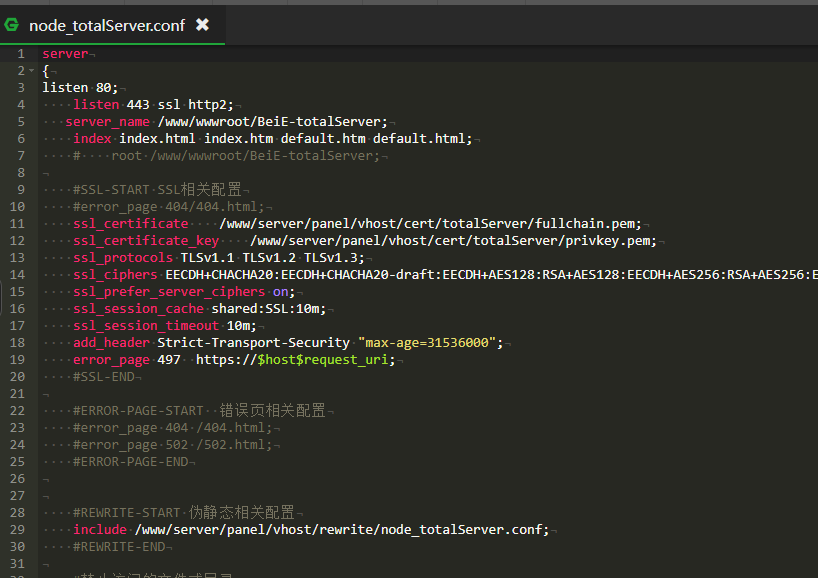Viewport: 818px width, 578px height.
Task: Click '443 ssl http2;' text
Action: 180,104
